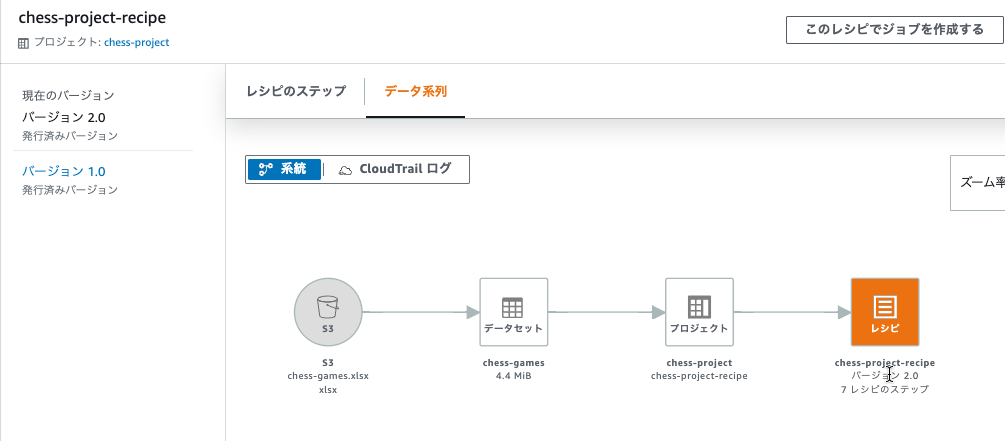Click the lineage branch icon in 系統 button
Screen dimensions: 1005x441
tap(265, 169)
